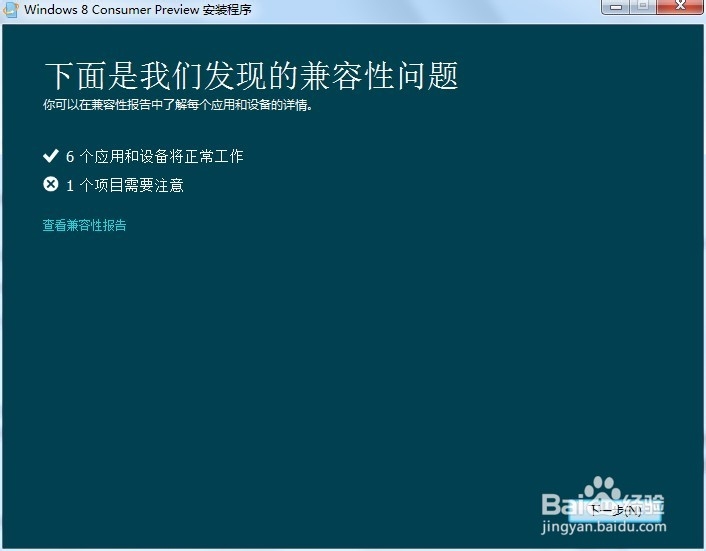Screen dimensions: 706x551
Task: Click the 下一步(N) button
Action: pyautogui.click(x=615, y=510)
